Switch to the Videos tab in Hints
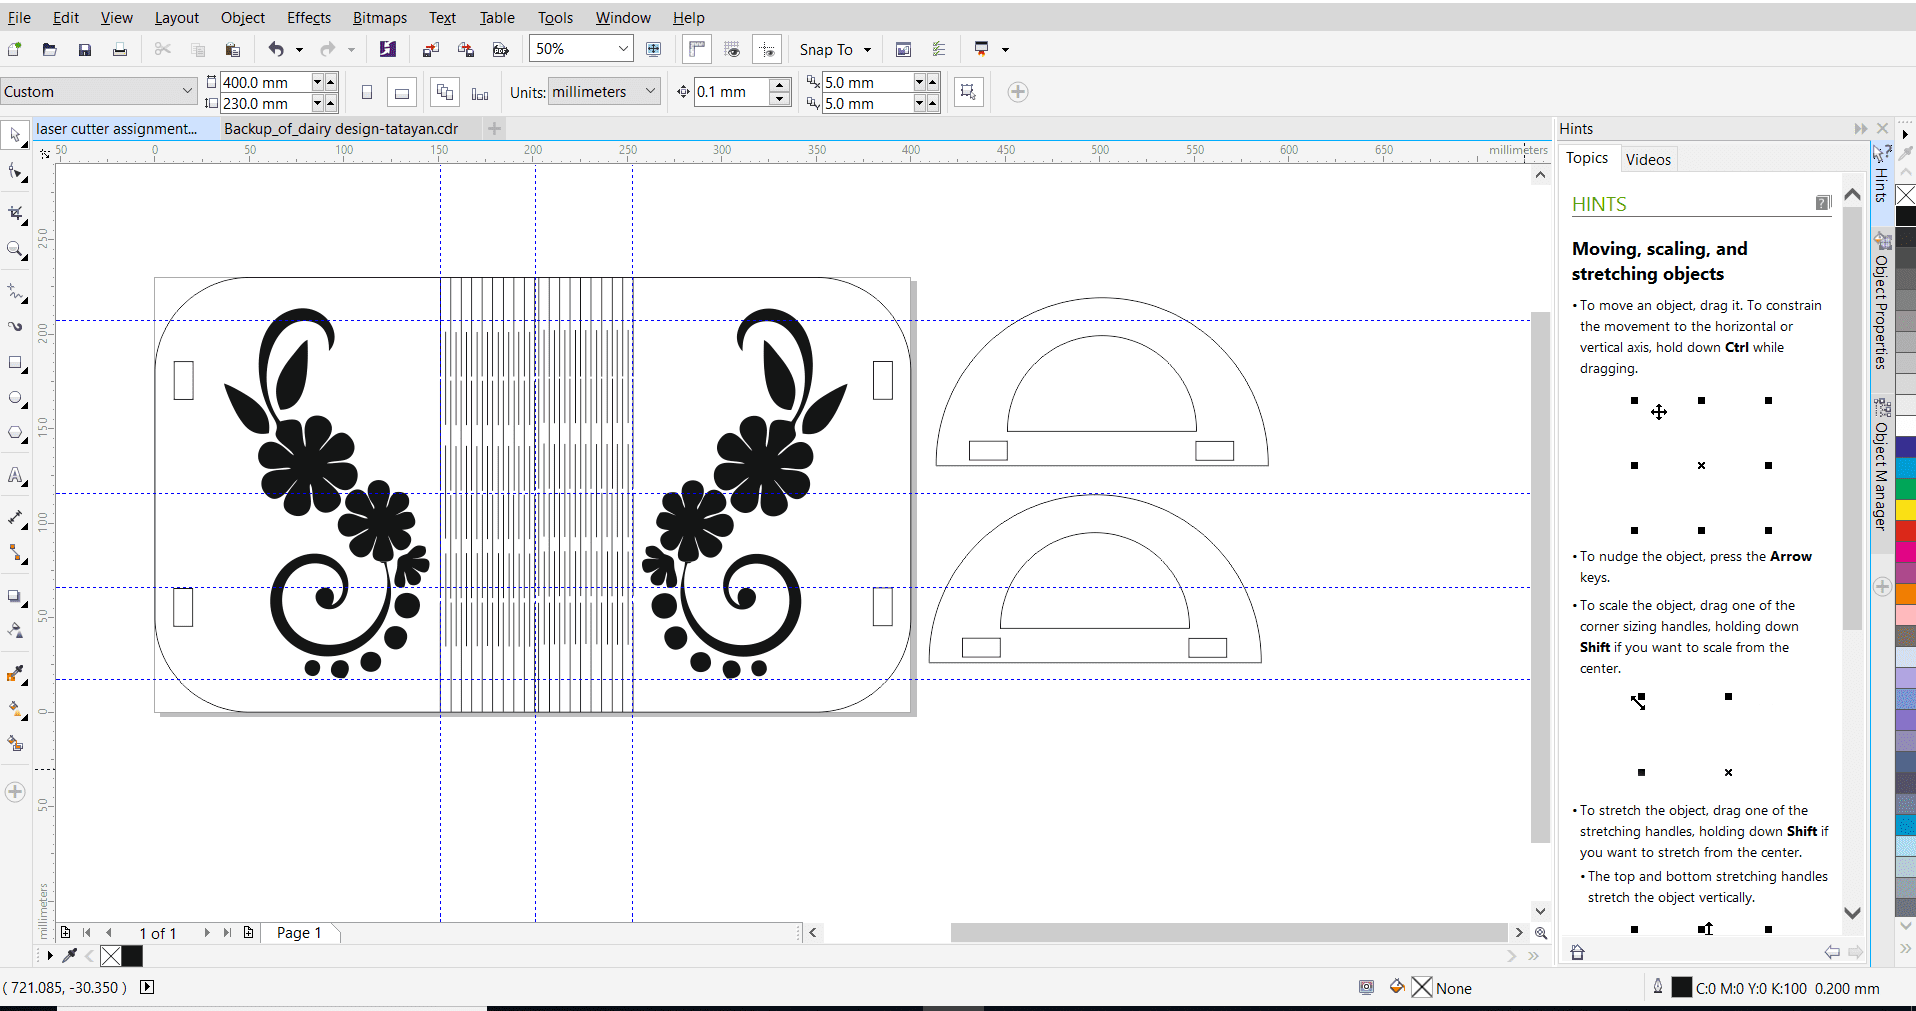The image size is (1916, 1011). (1647, 159)
